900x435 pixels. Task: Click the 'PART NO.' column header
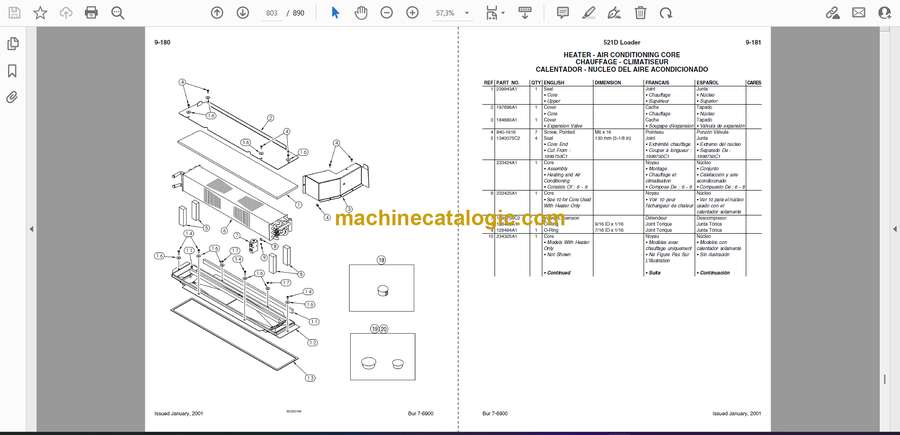[x=507, y=83]
